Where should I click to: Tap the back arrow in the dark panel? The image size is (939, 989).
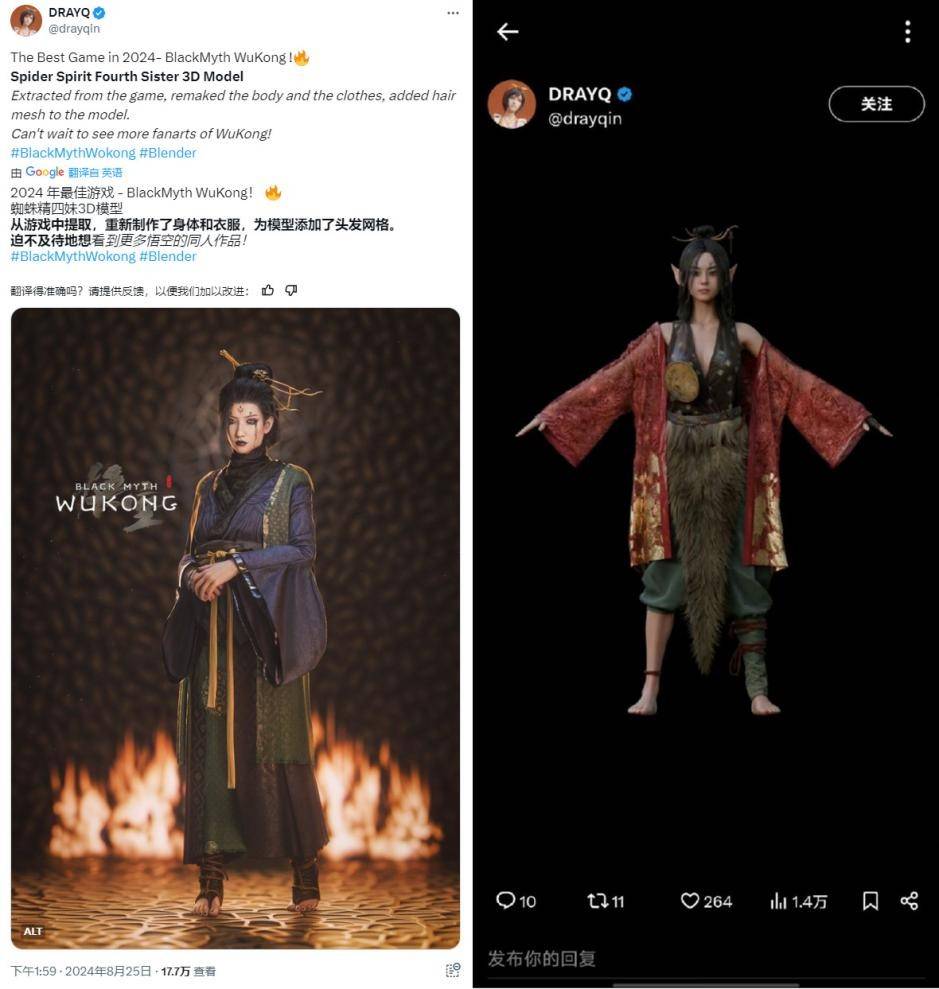coord(508,32)
